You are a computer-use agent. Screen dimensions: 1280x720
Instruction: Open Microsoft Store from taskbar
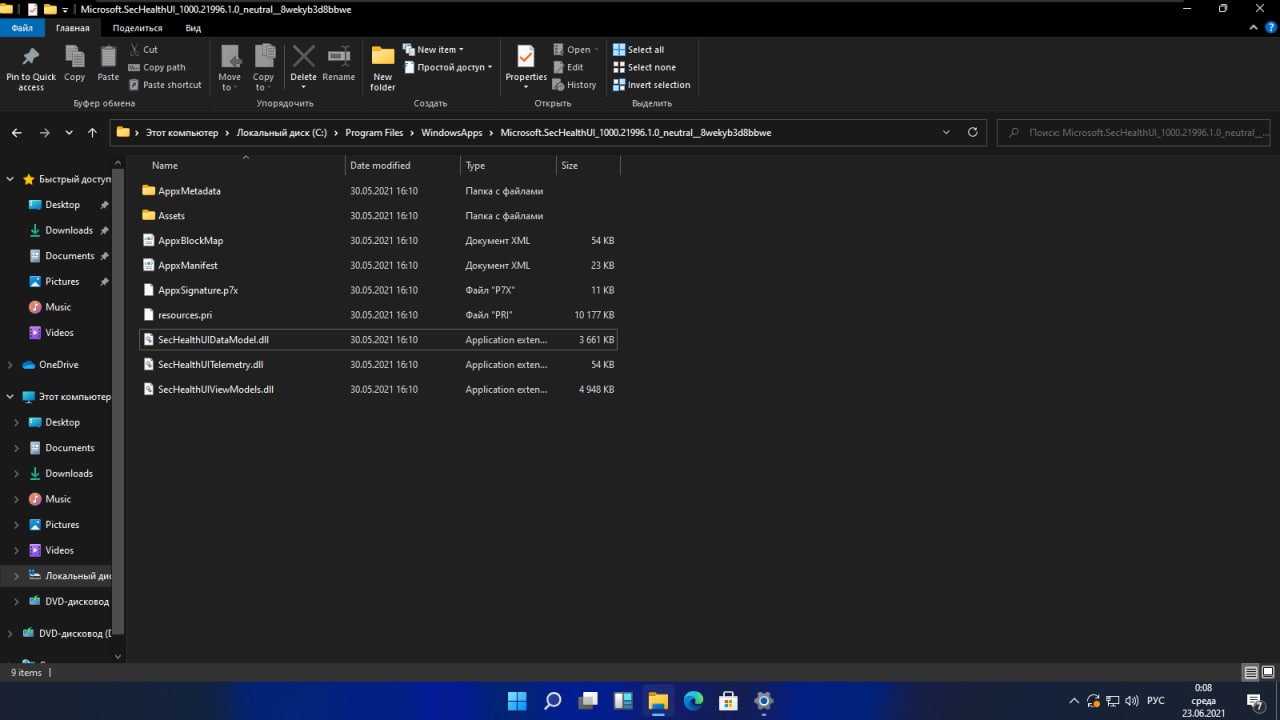tap(728, 701)
